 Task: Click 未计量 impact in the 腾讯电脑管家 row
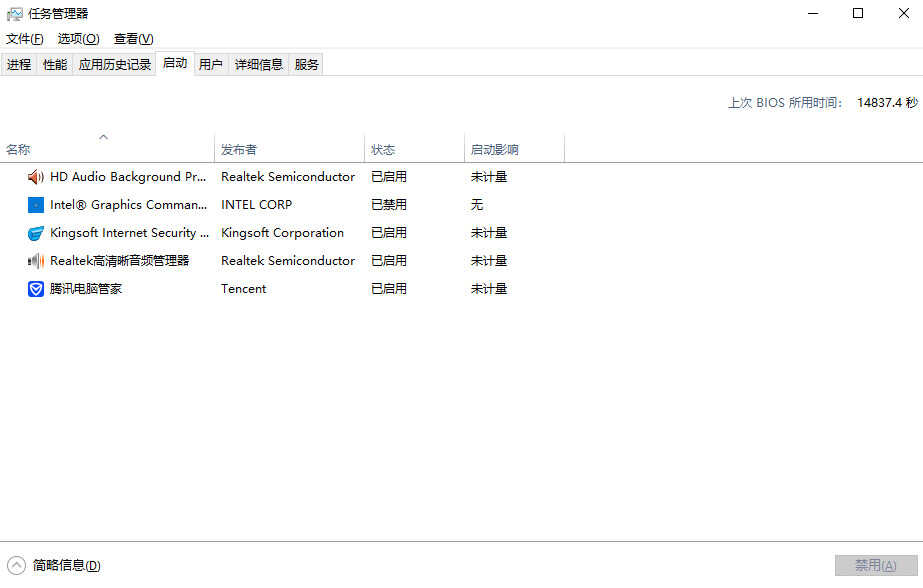click(x=489, y=289)
